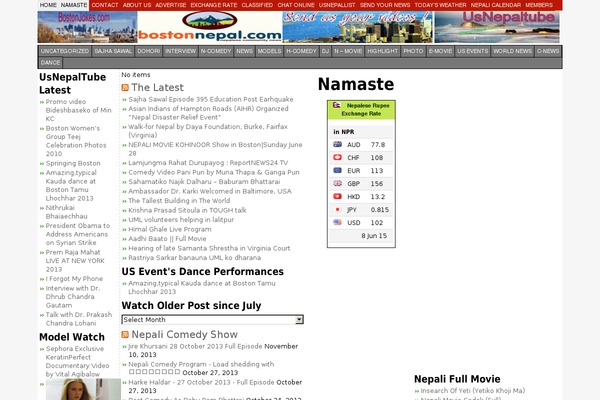Select the H-COMEDY category tab

301,51
